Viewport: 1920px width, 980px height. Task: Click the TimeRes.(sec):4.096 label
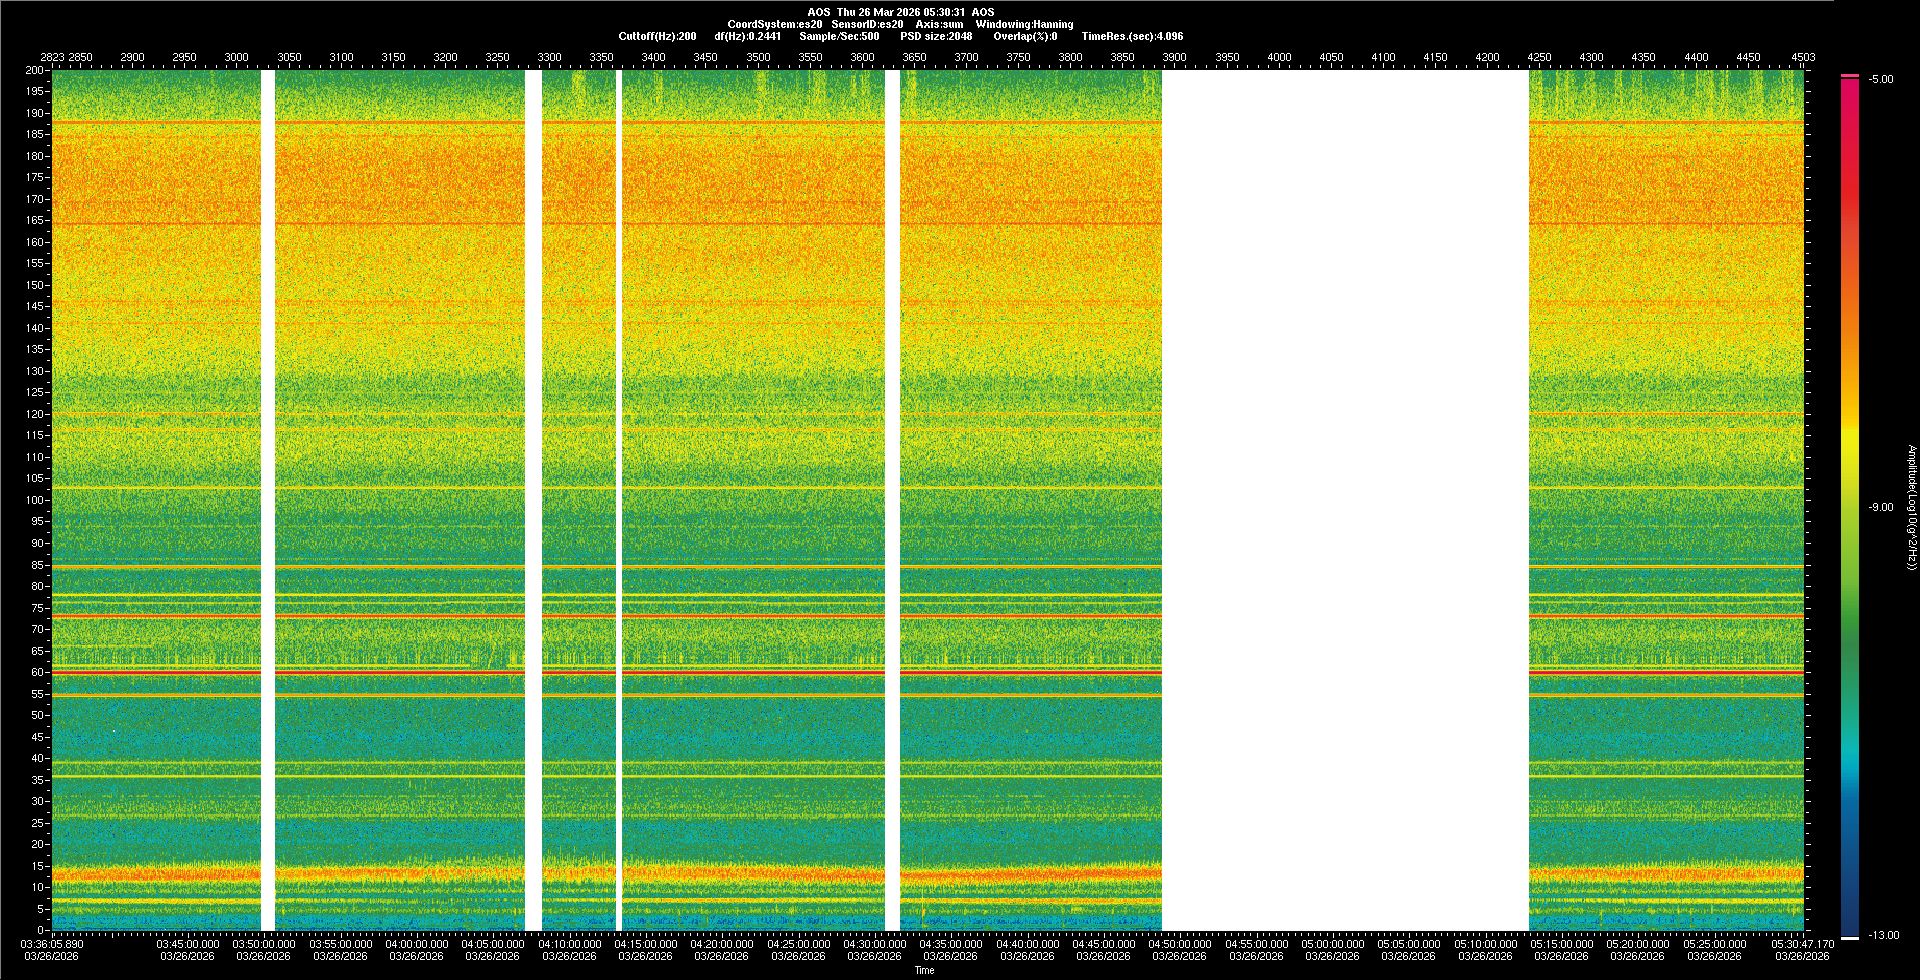[1132, 36]
